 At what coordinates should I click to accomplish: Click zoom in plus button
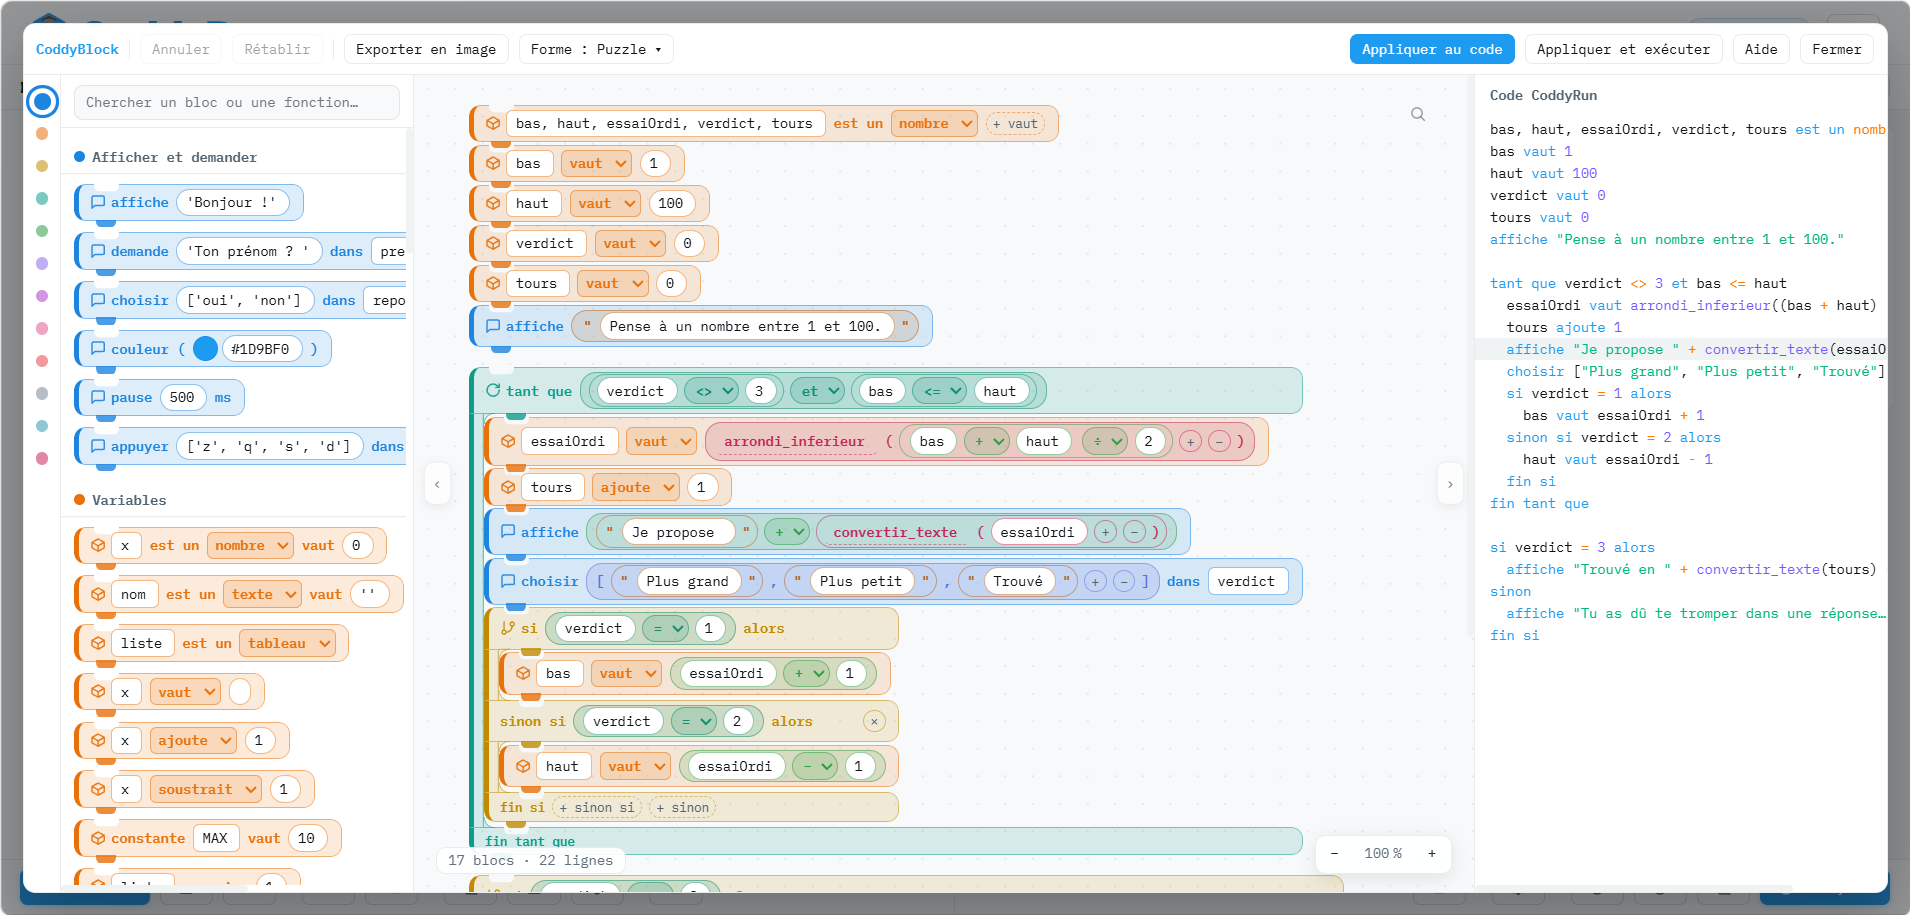(1432, 853)
